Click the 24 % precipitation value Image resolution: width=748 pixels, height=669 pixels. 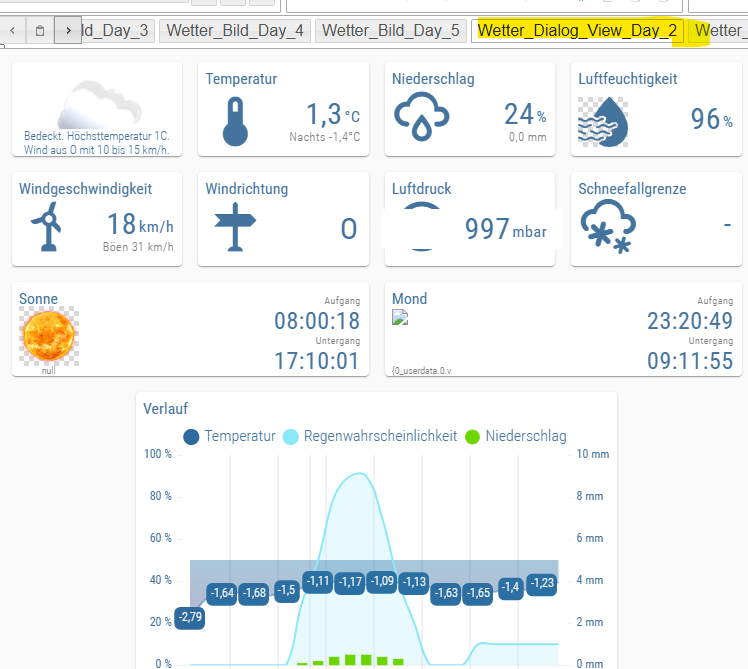[525, 115]
